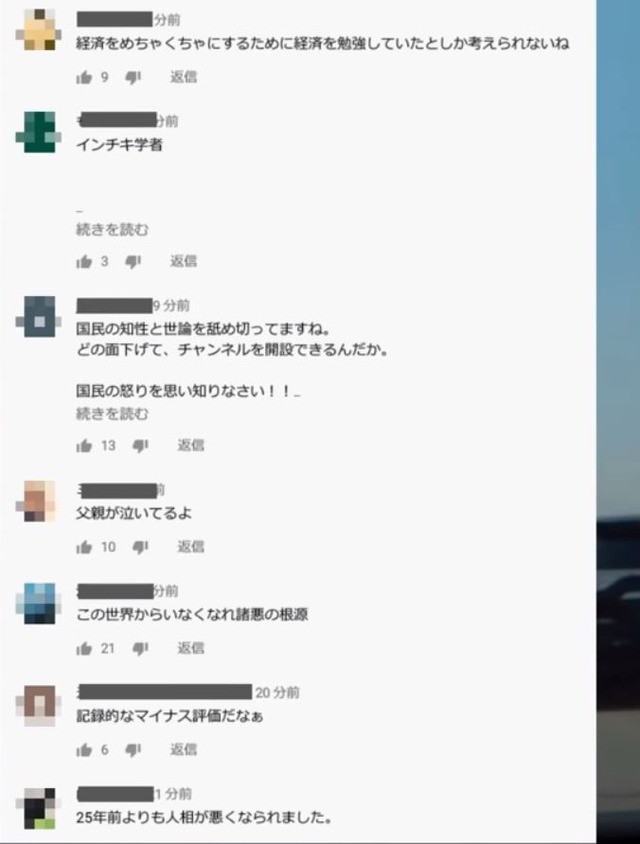Reply to the 経済をめちゃくちゃ comment
The width and height of the screenshot is (640, 844).
(x=184, y=77)
